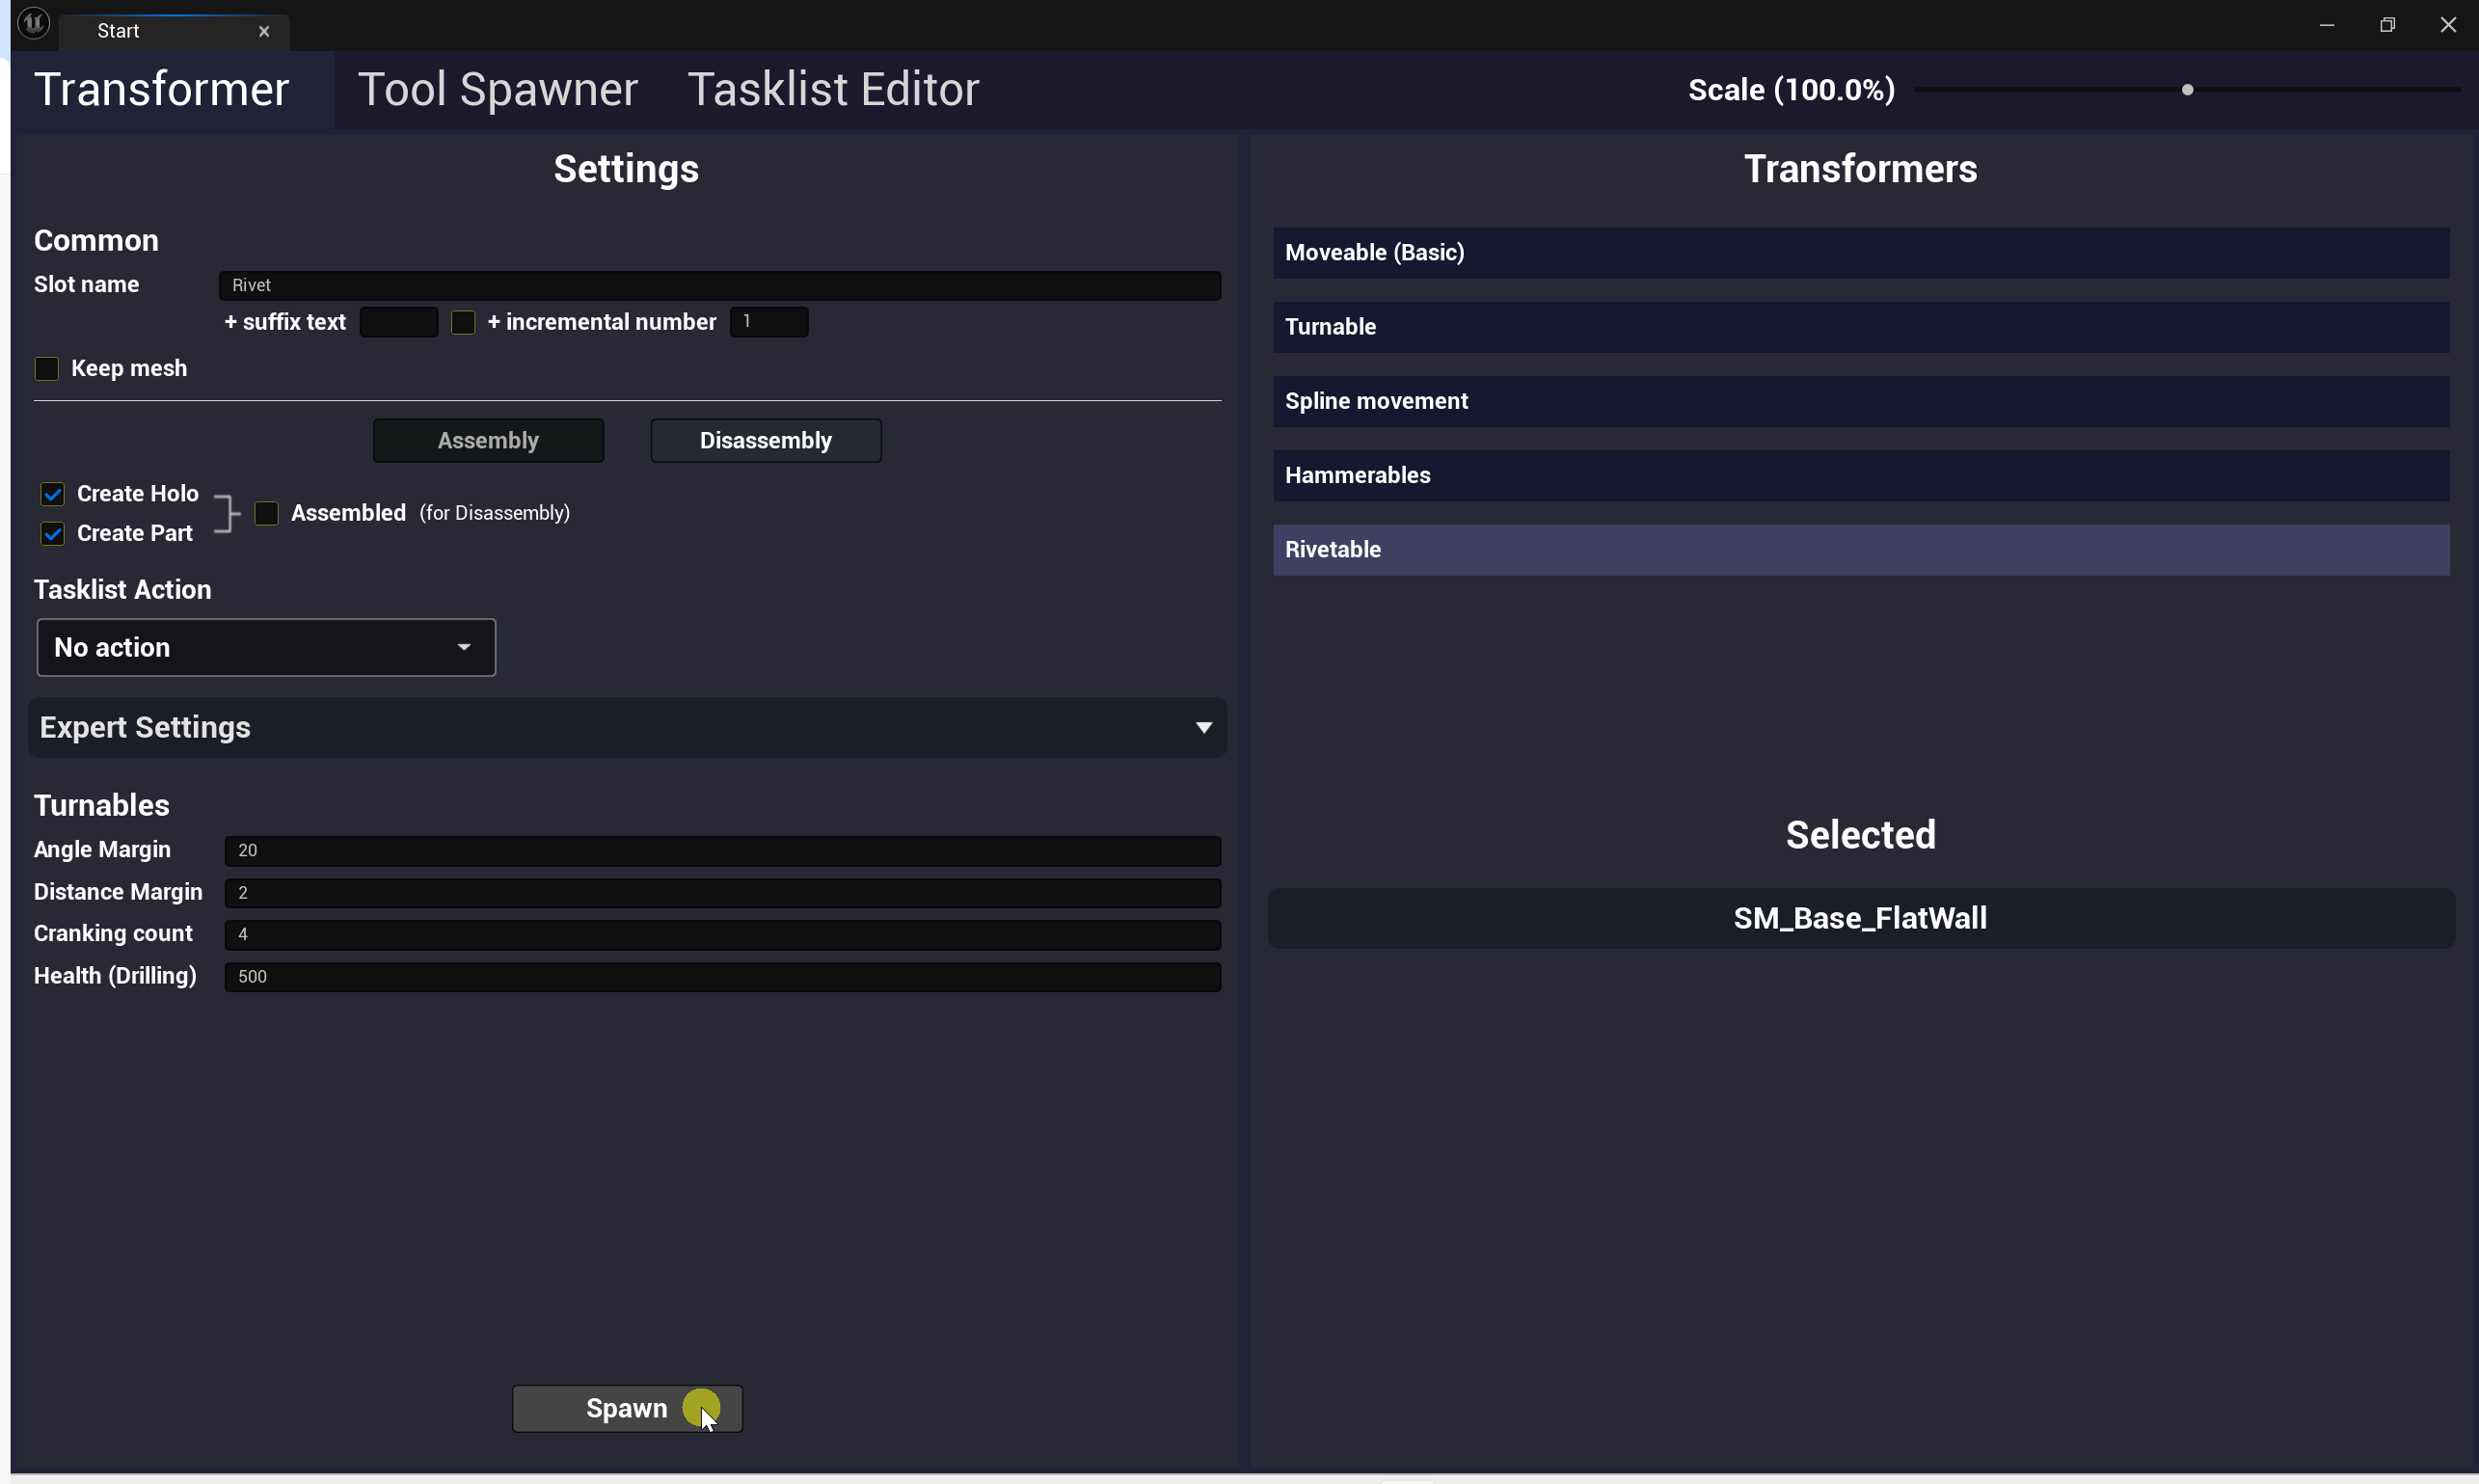Click the Unreal Engine logo icon
Viewport: 2479px width, 1484px height.
click(34, 23)
